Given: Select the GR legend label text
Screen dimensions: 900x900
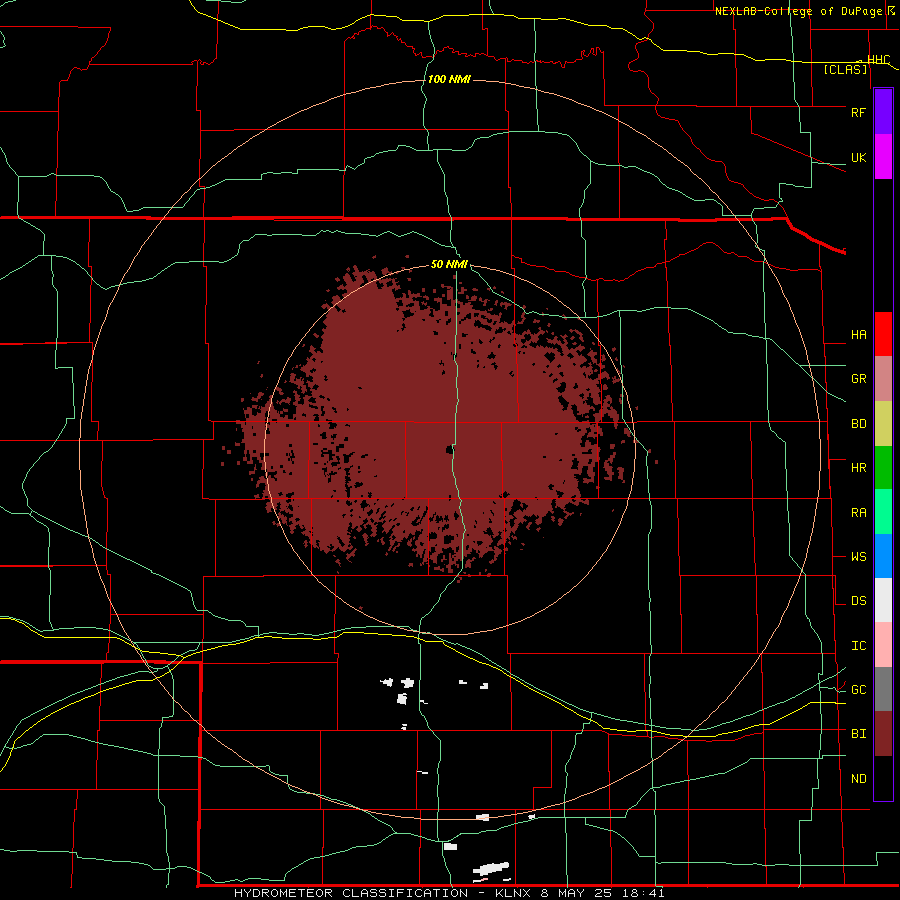Looking at the screenshot, I should click(858, 379).
